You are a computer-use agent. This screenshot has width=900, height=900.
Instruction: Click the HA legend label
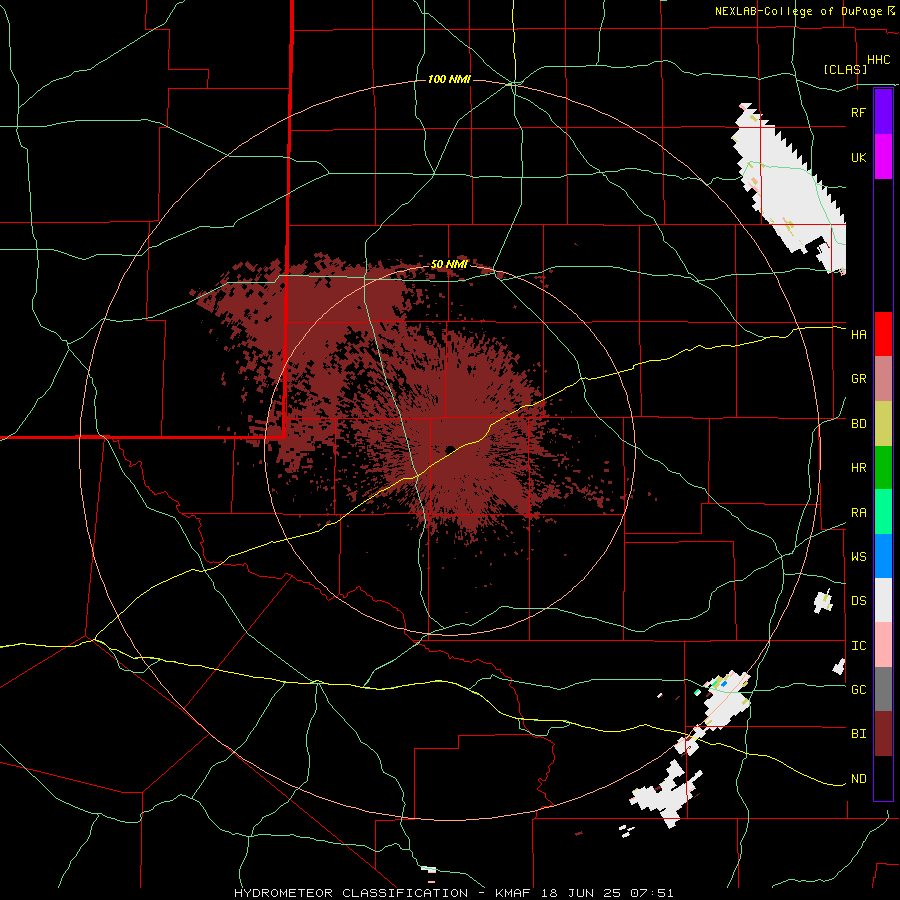click(x=858, y=334)
